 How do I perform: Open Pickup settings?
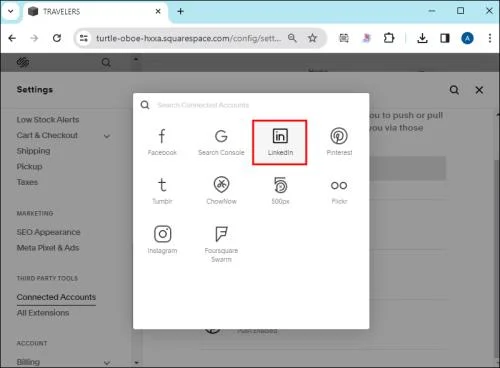pyautogui.click(x=29, y=167)
